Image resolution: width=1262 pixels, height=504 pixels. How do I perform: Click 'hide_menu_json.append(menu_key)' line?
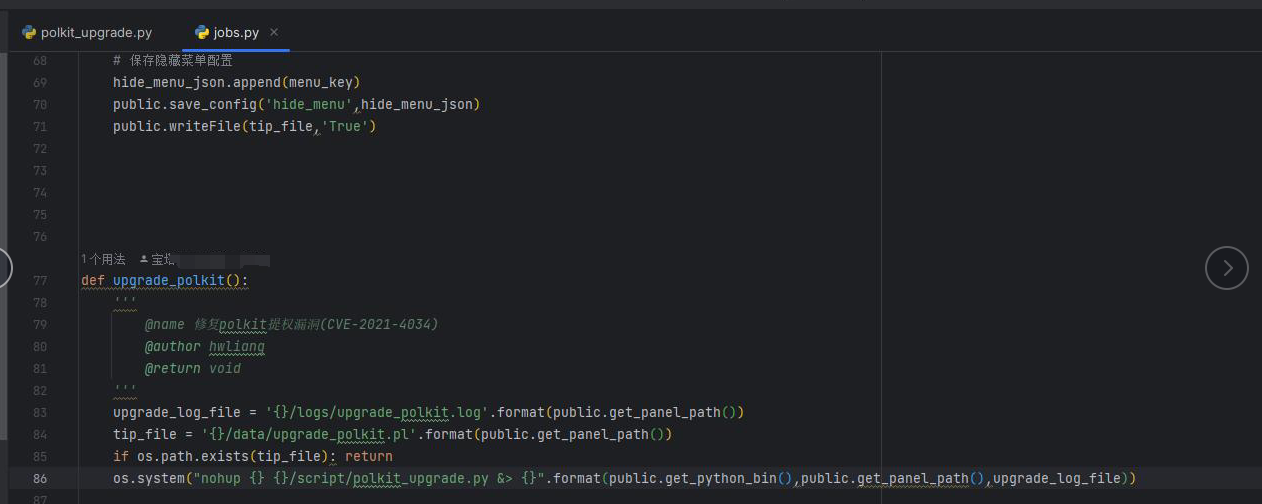coord(236,82)
